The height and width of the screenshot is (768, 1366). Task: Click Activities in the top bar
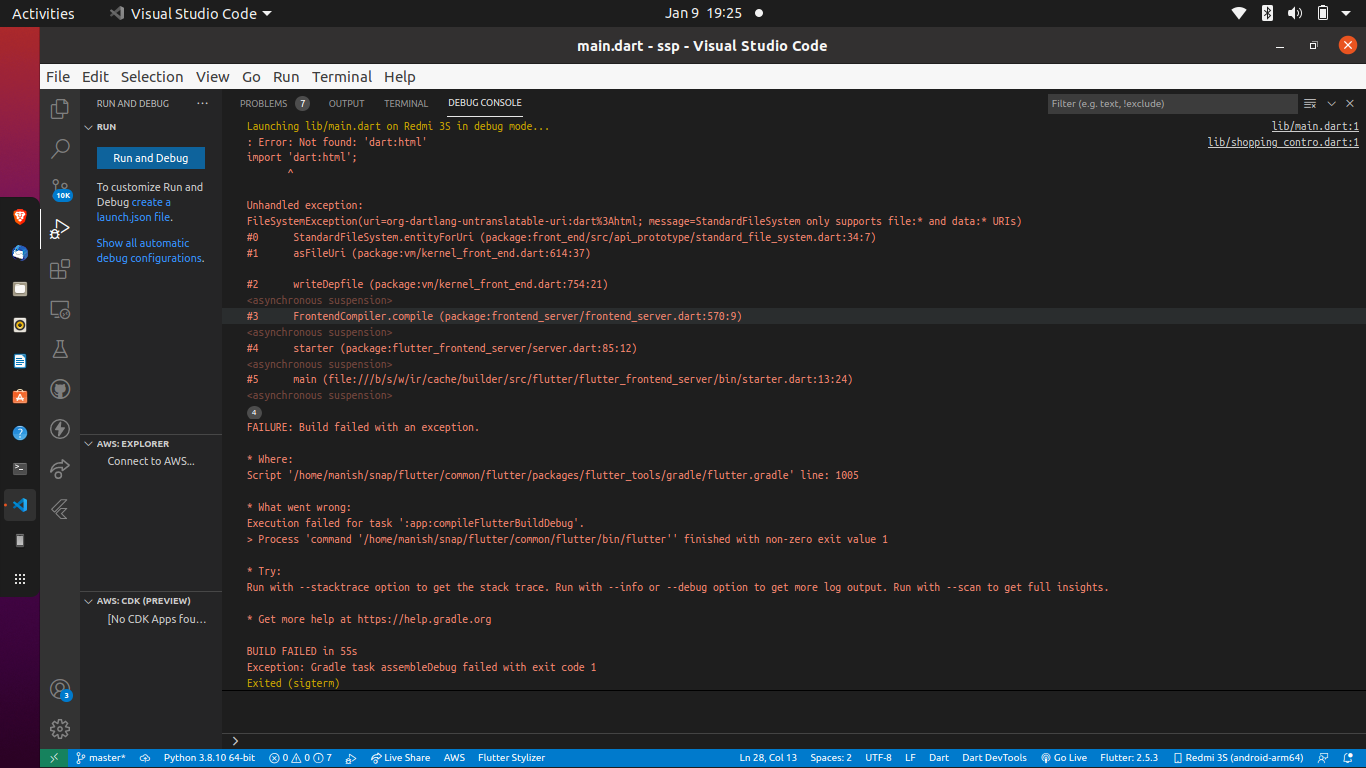pos(43,13)
